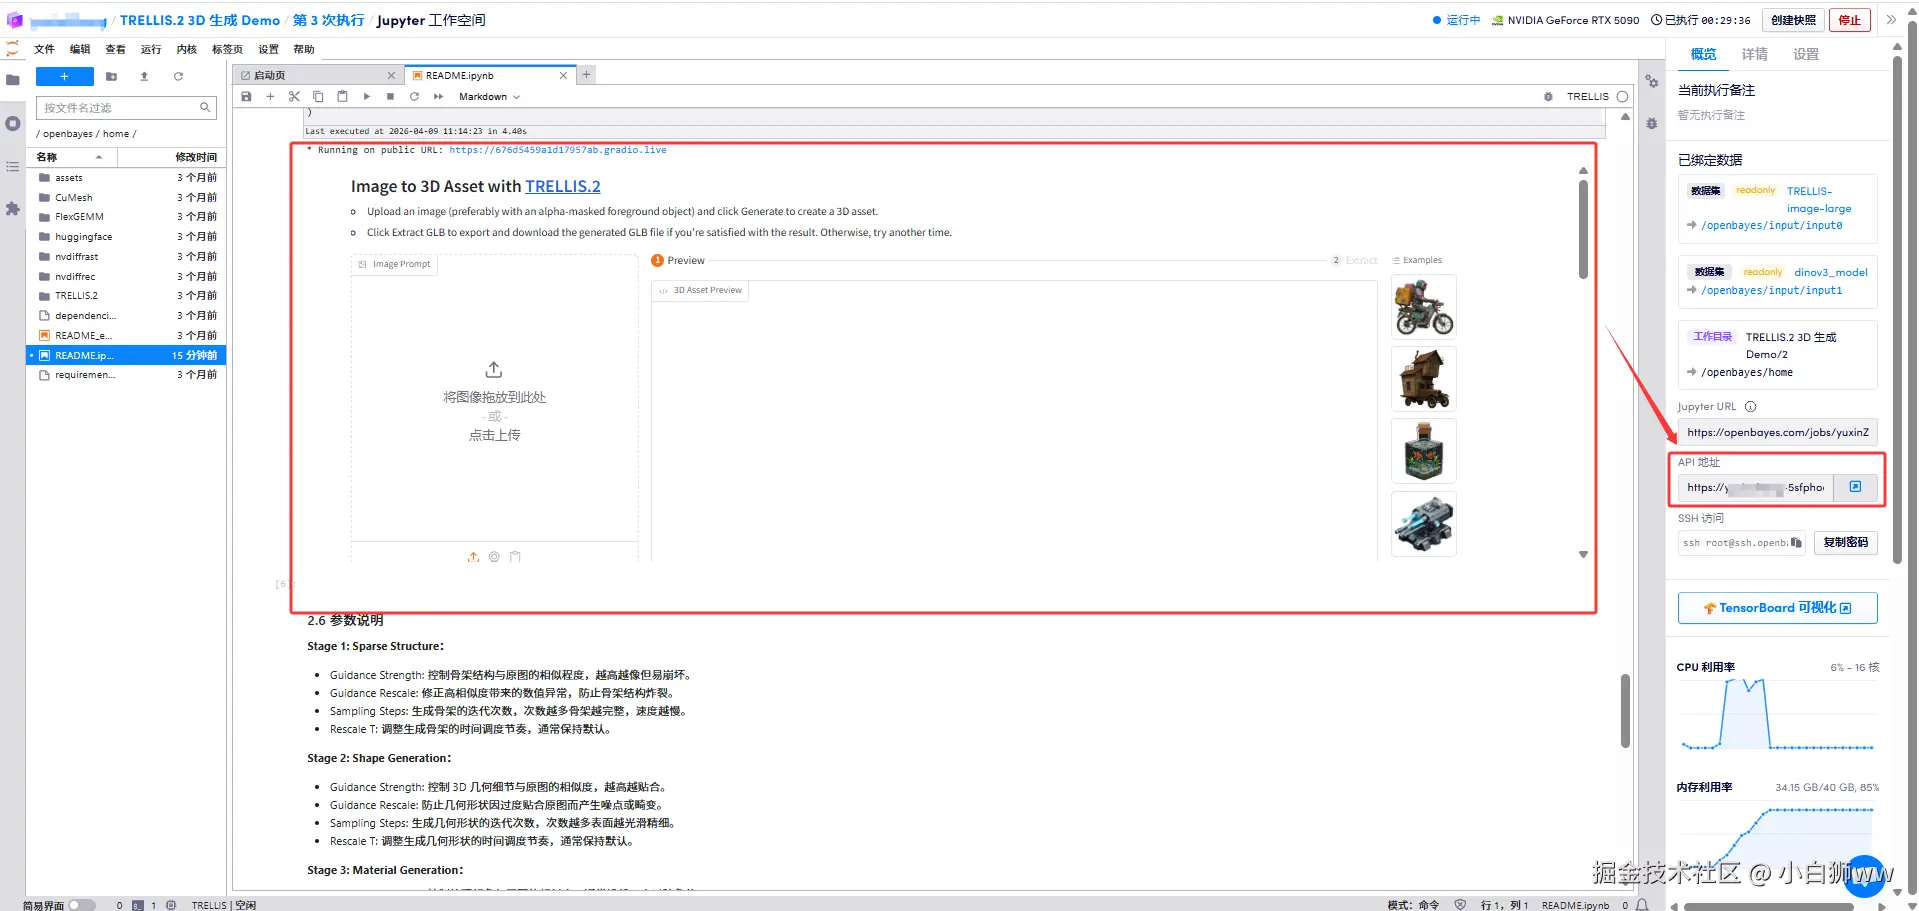The image size is (1919, 911).
Task: Click the Image Prompt upload area
Action: (495, 400)
